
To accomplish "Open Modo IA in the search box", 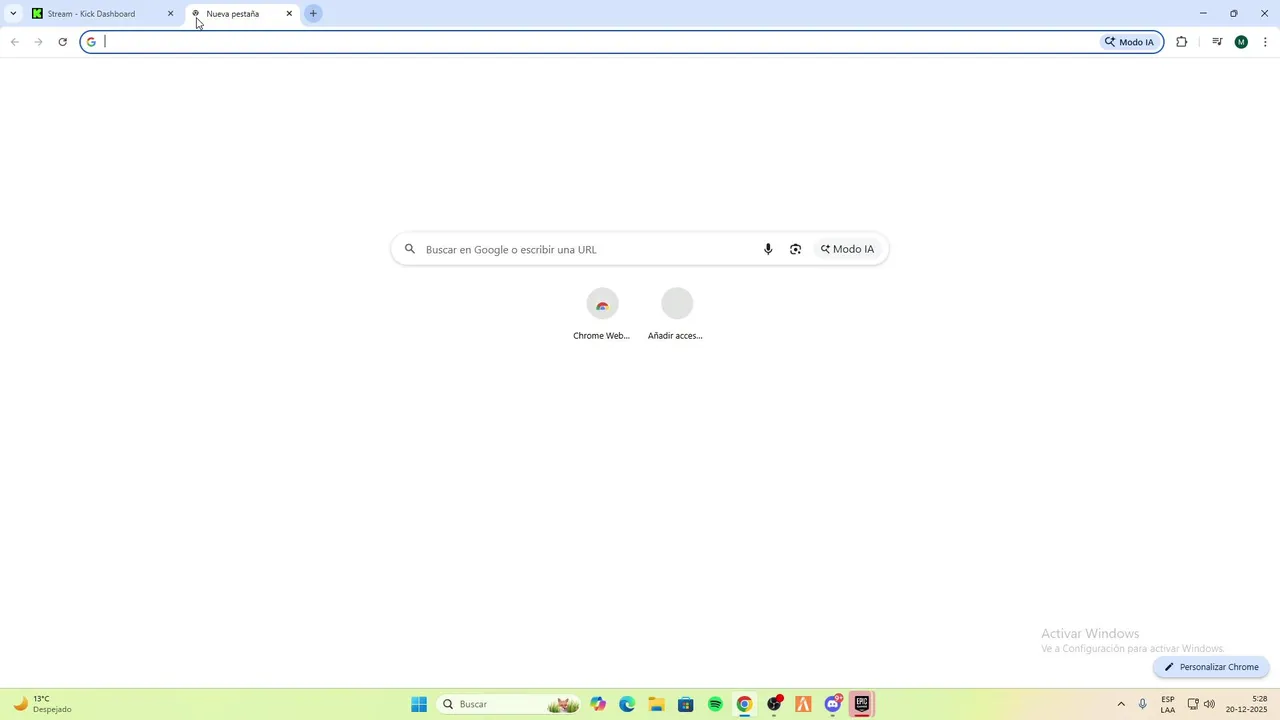I will [847, 249].
